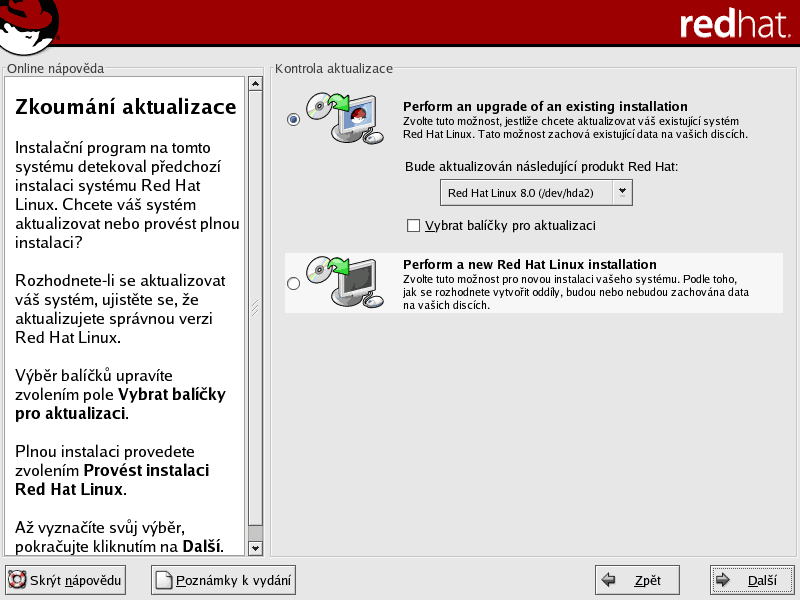Select the upgrade existing installation radio button
This screenshot has height=600, width=800.
(293, 119)
